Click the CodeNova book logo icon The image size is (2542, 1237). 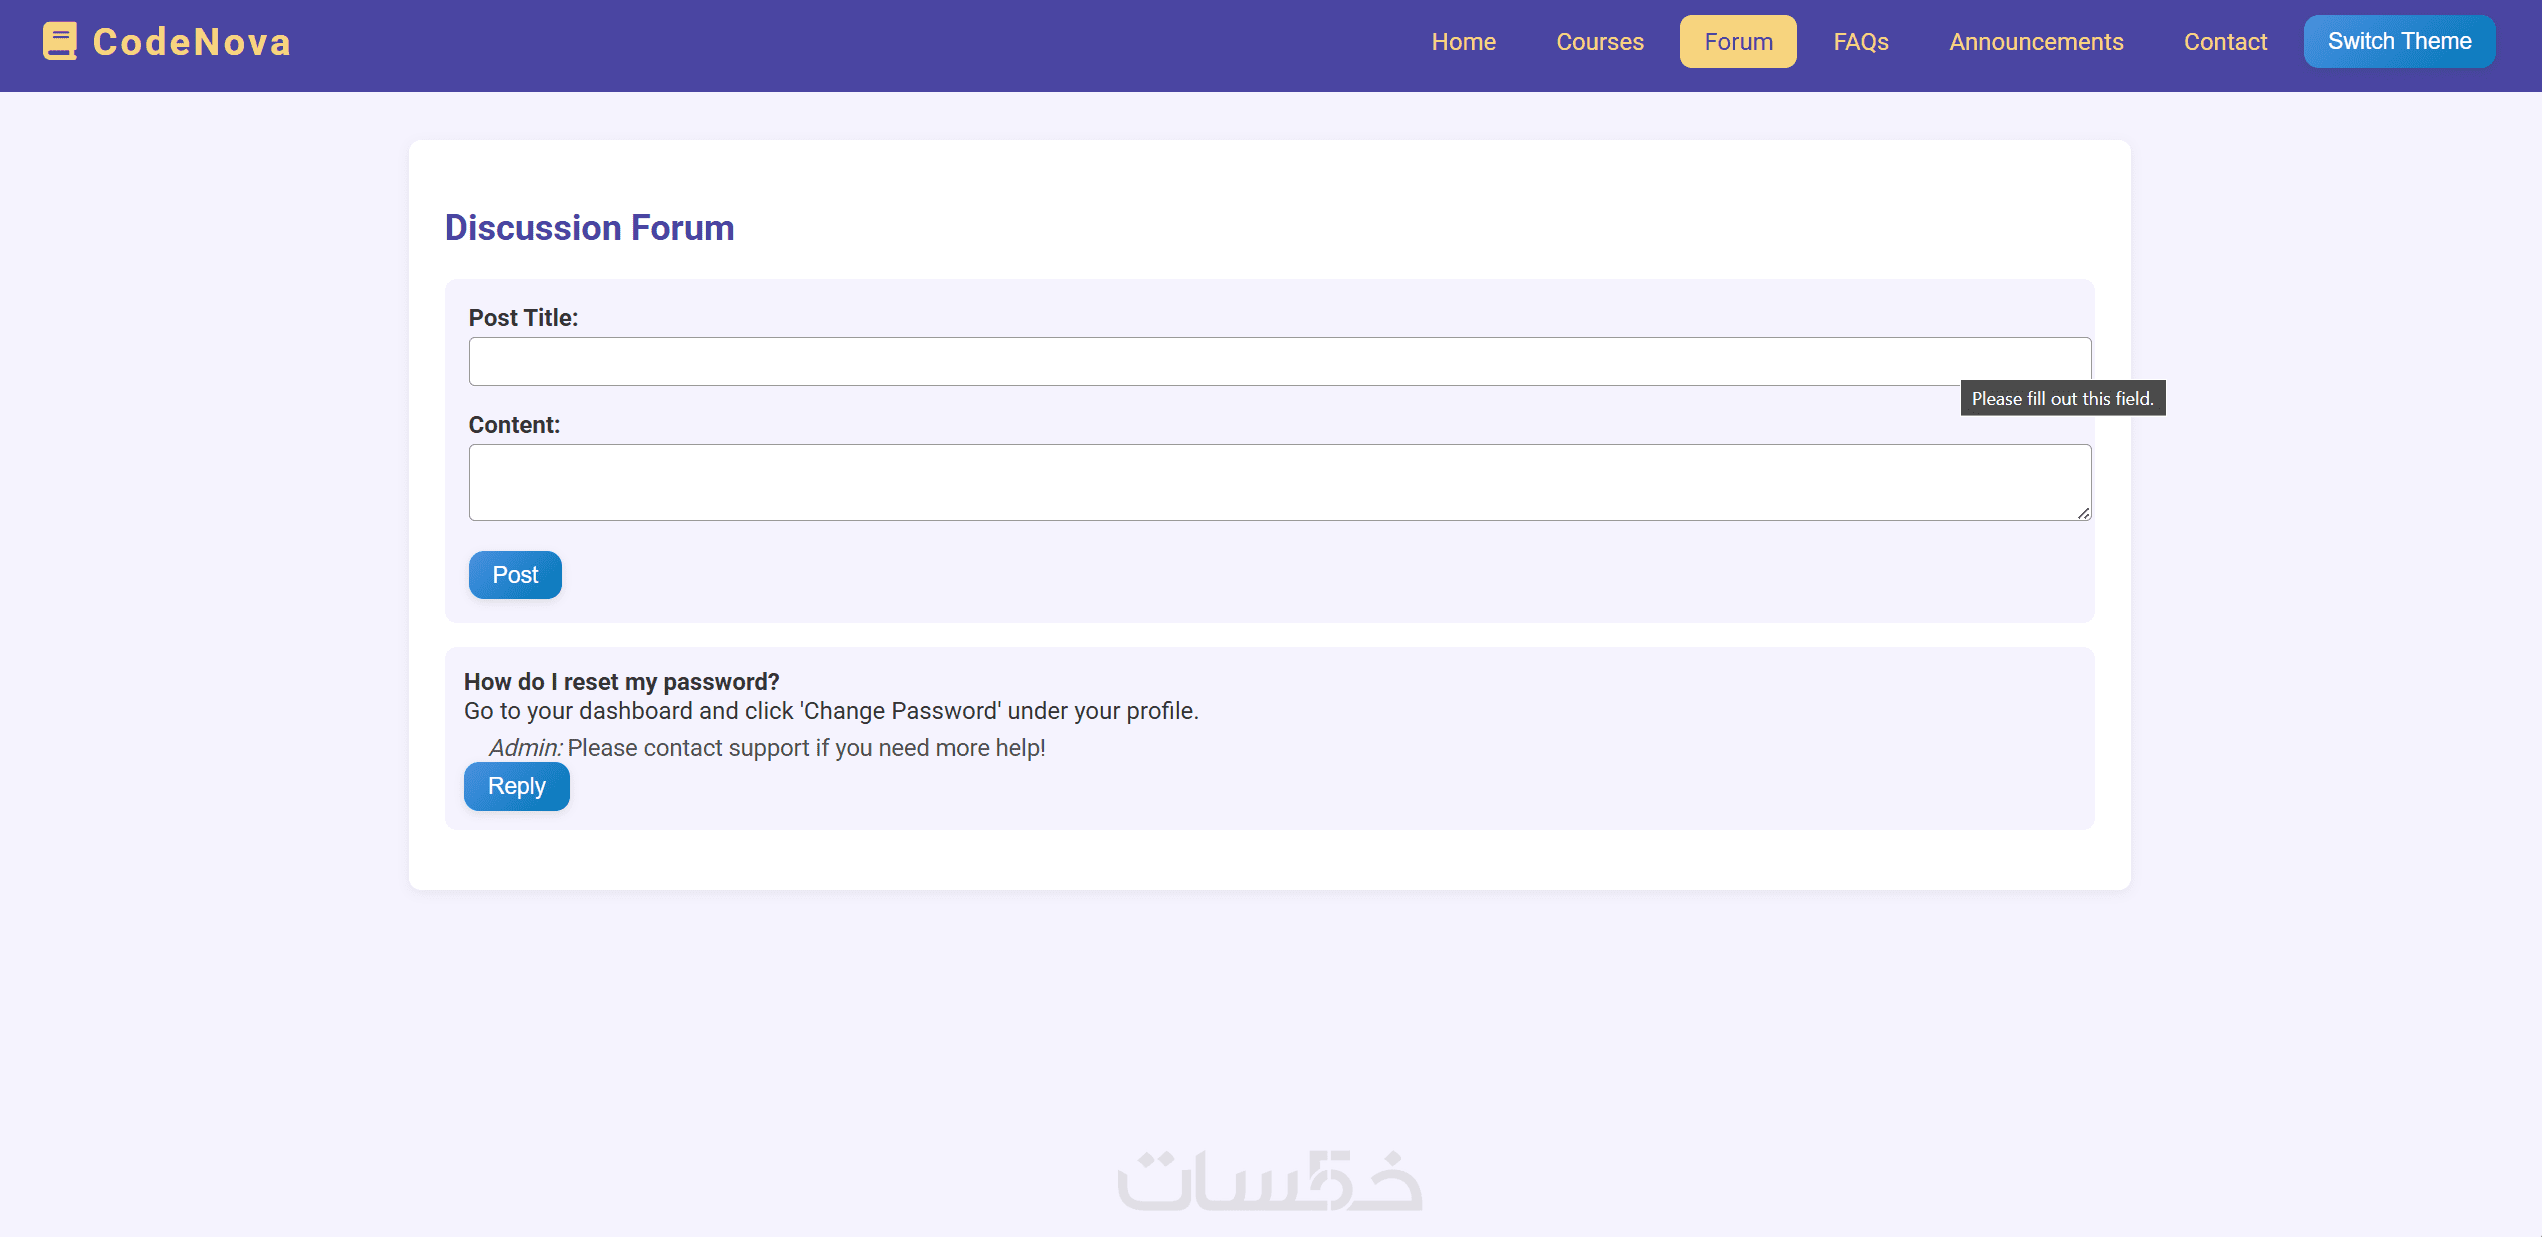[x=60, y=41]
